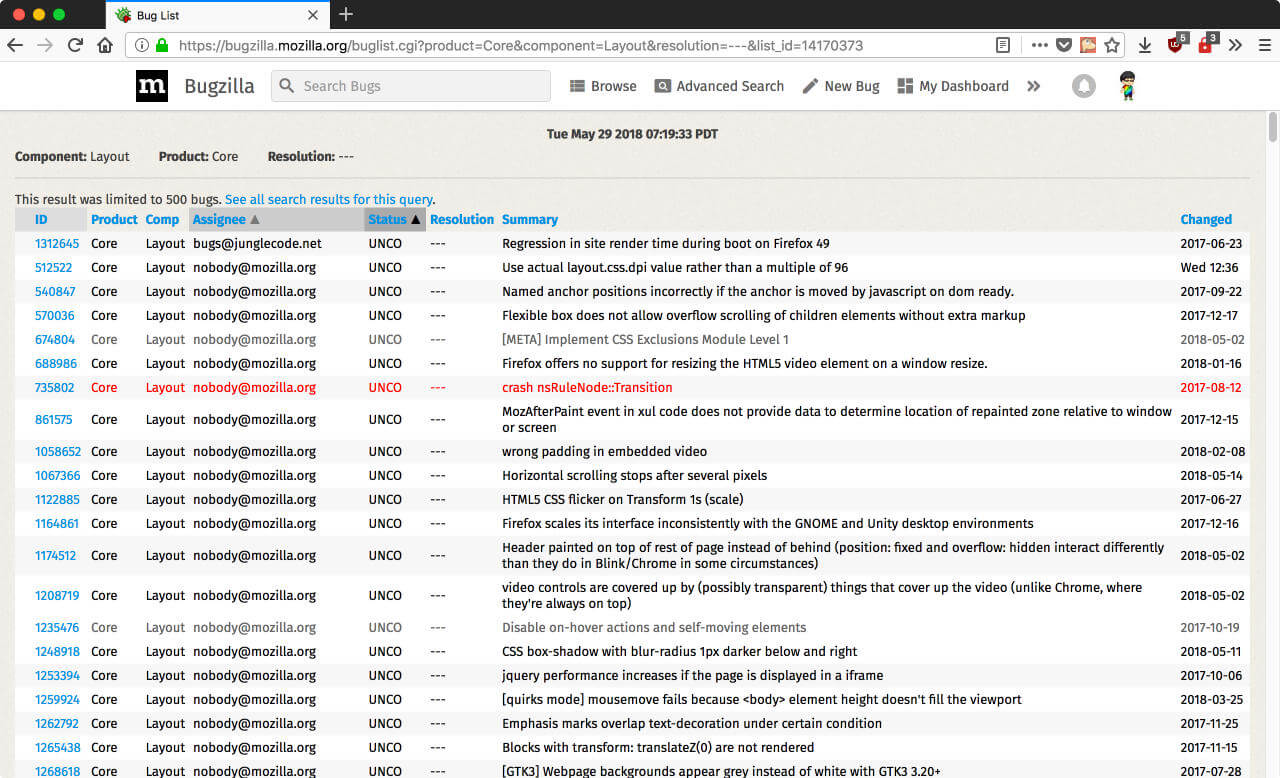This screenshot has width=1280, height=778.
Task: Open all search results for this query
Action: [328, 199]
